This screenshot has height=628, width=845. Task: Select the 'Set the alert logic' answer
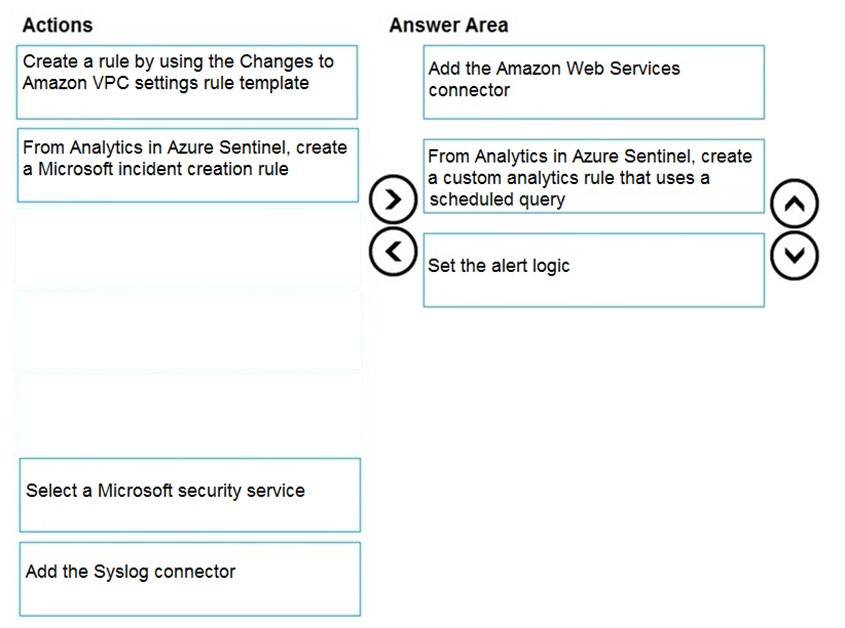pyautogui.click(x=594, y=270)
